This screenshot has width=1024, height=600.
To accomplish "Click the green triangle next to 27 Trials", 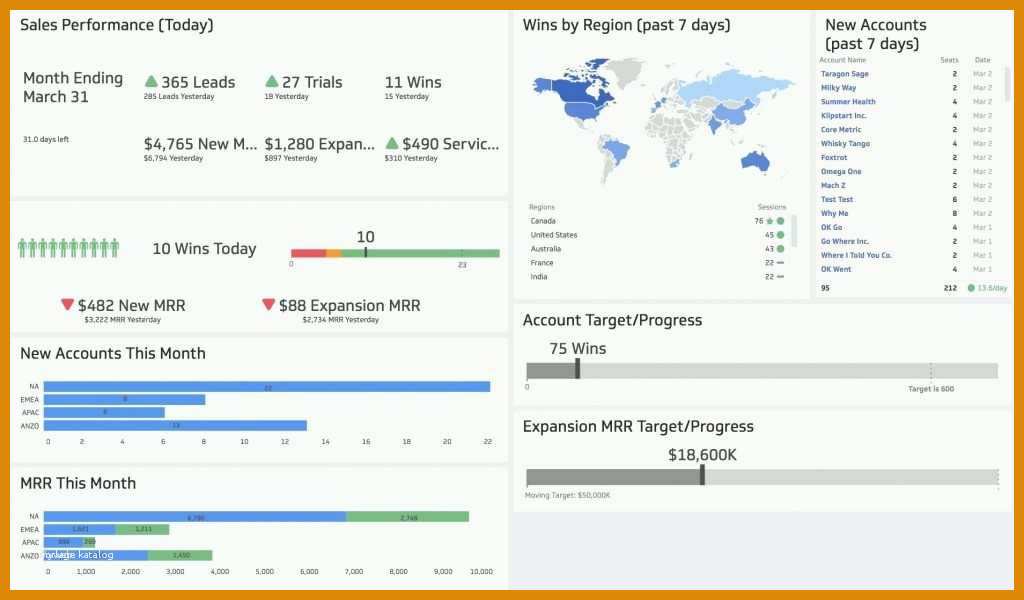I will (272, 82).
